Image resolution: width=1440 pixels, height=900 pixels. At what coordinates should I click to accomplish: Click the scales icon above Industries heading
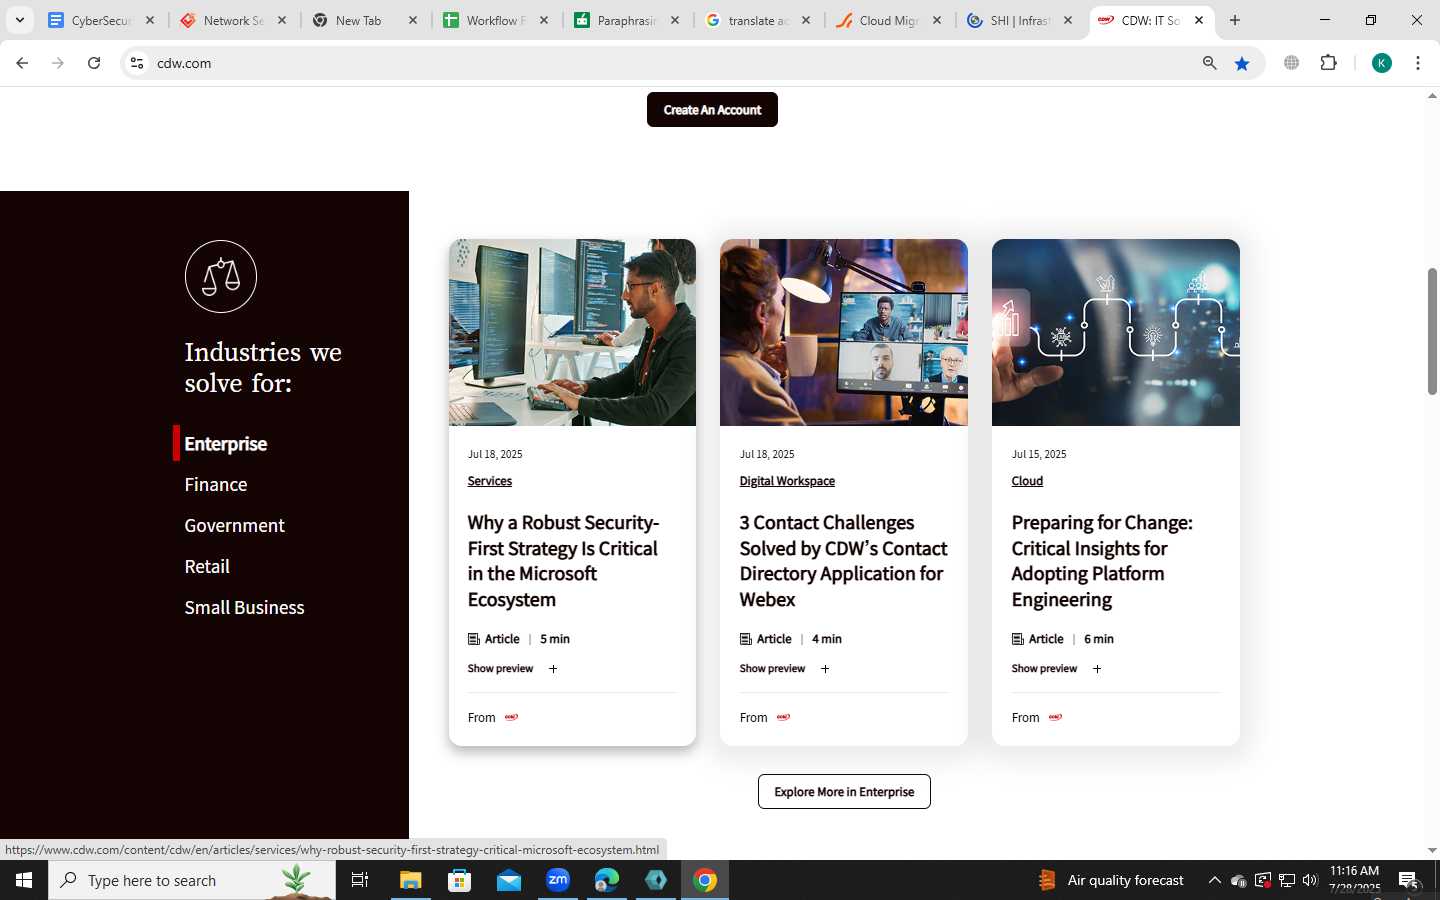[221, 276]
